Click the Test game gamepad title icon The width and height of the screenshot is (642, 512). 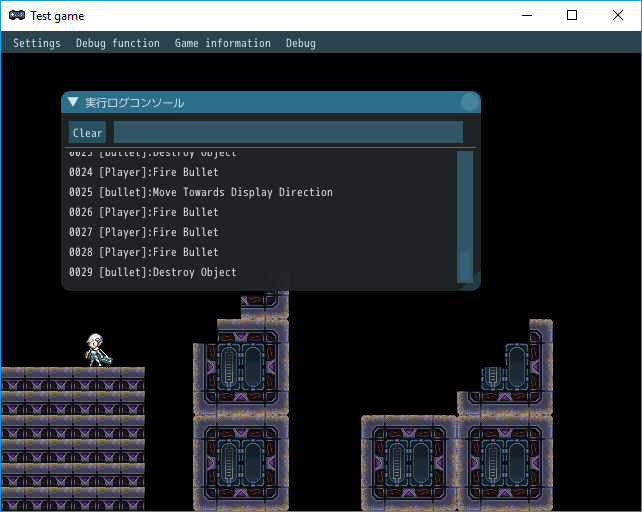click(x=17, y=15)
